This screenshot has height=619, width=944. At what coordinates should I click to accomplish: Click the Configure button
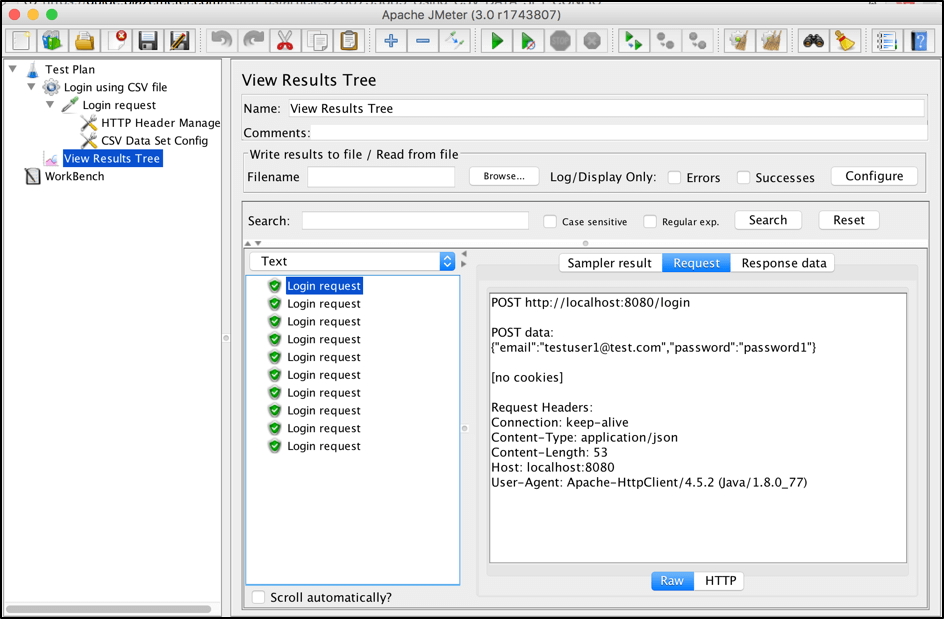pyautogui.click(x=874, y=176)
